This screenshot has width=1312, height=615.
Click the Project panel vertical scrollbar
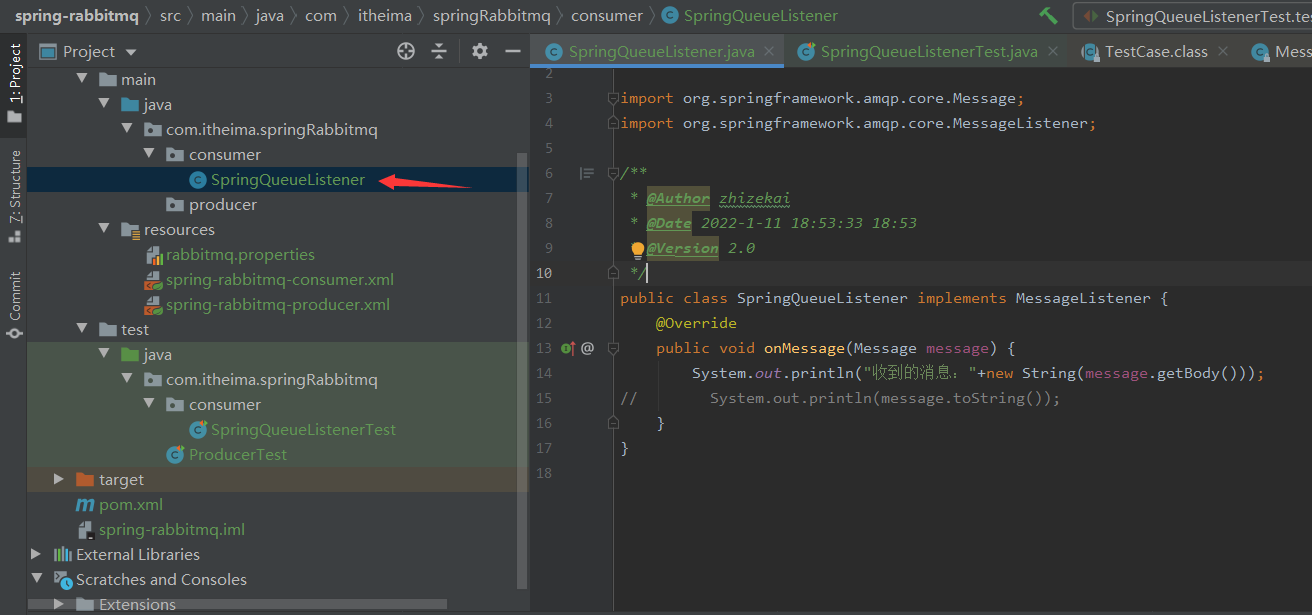click(521, 370)
